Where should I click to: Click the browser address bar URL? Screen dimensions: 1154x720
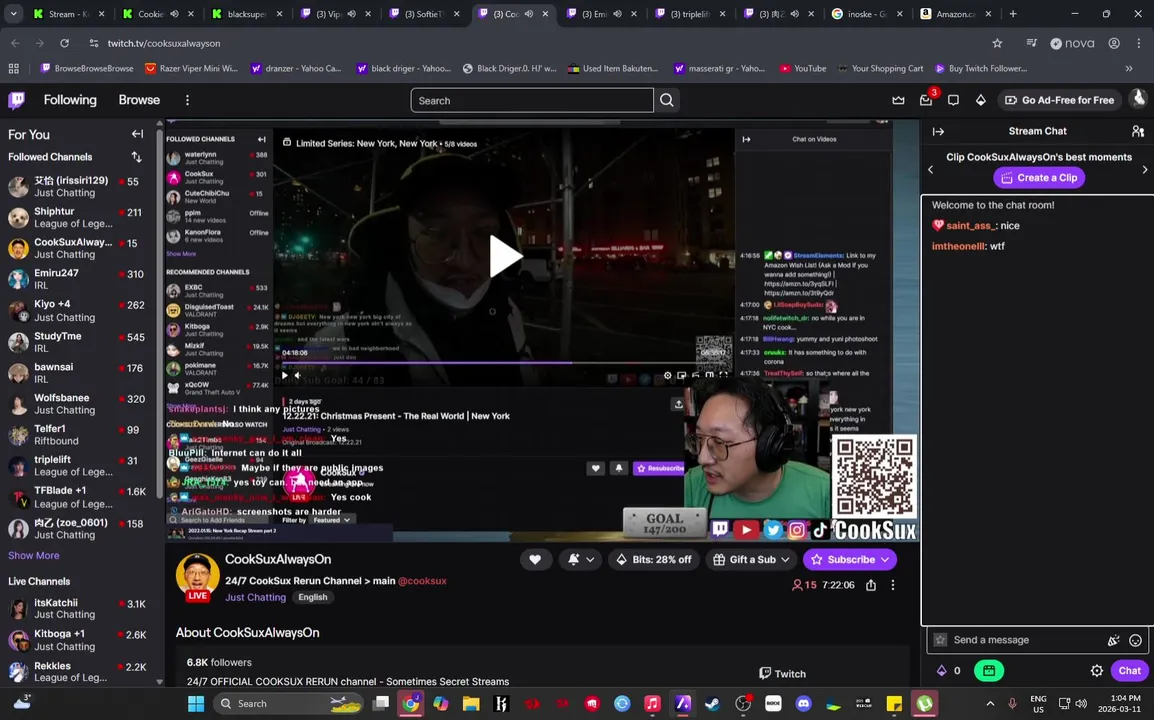click(x=164, y=43)
